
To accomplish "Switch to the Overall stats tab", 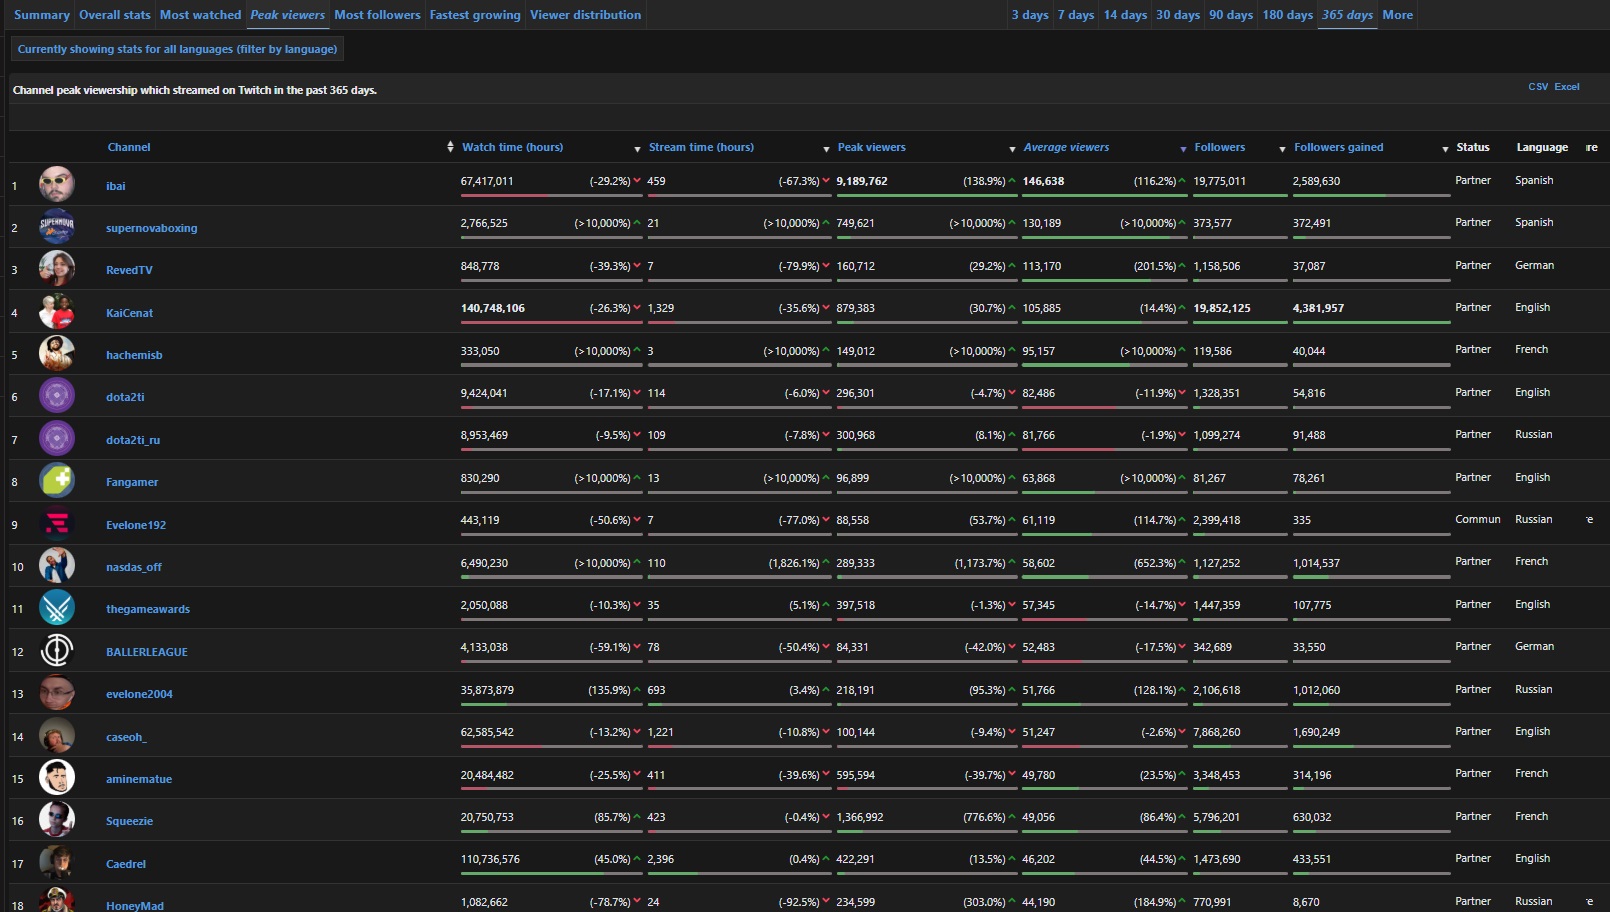I will click(x=115, y=15).
